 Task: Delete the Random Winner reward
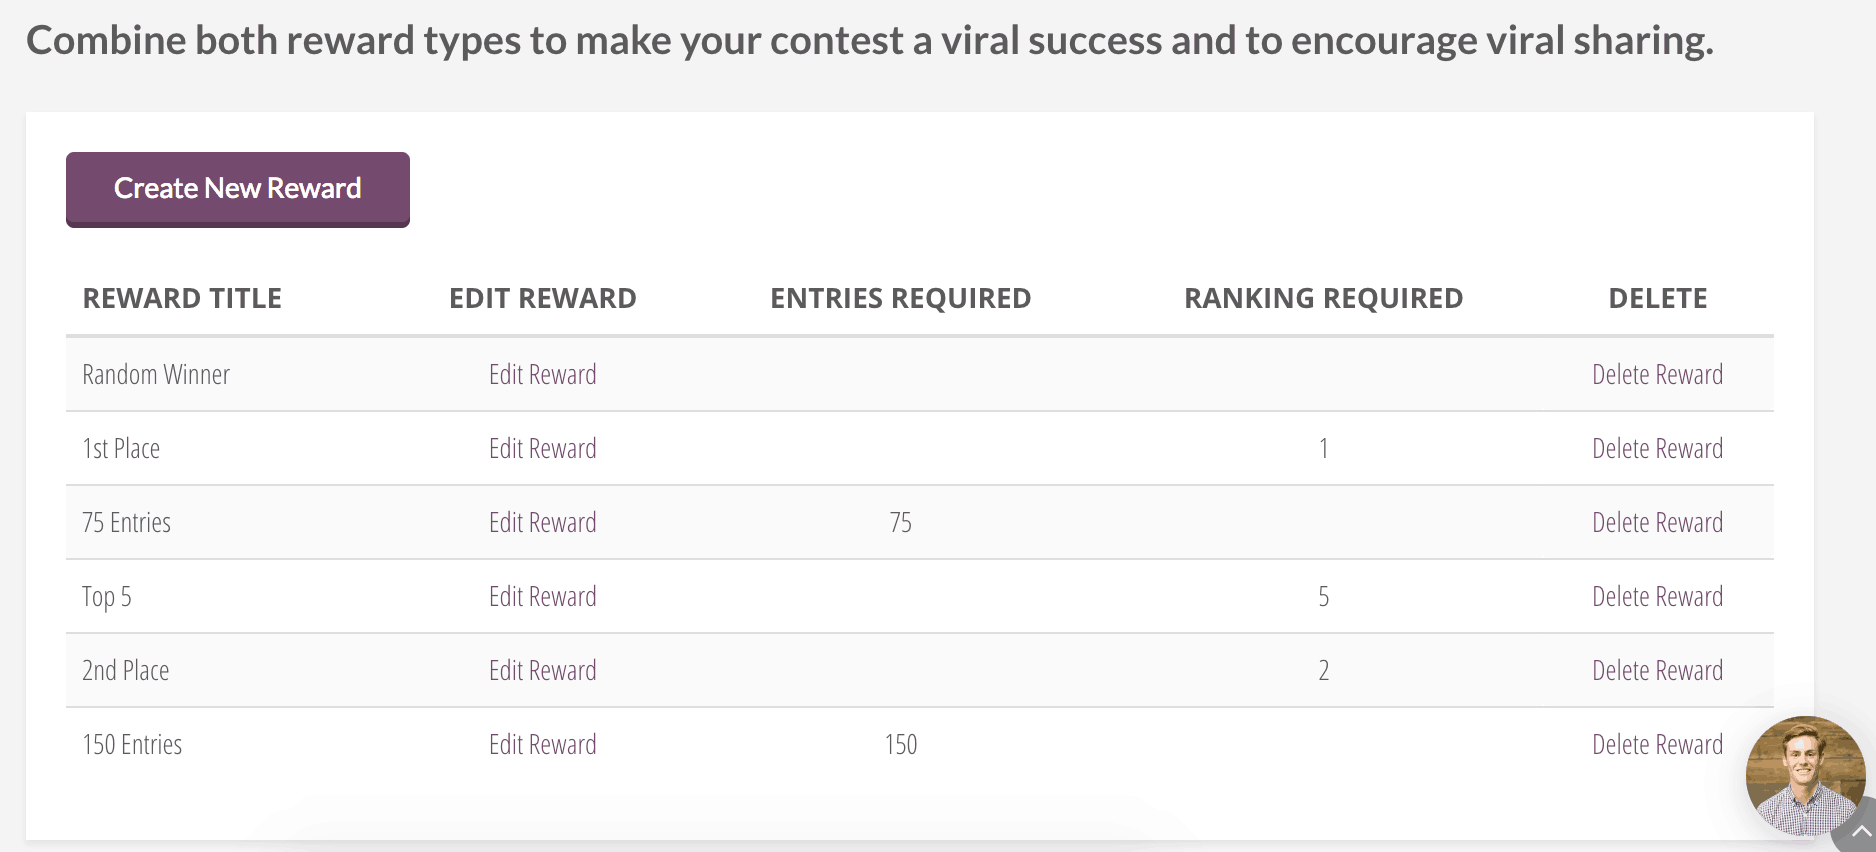tap(1657, 375)
